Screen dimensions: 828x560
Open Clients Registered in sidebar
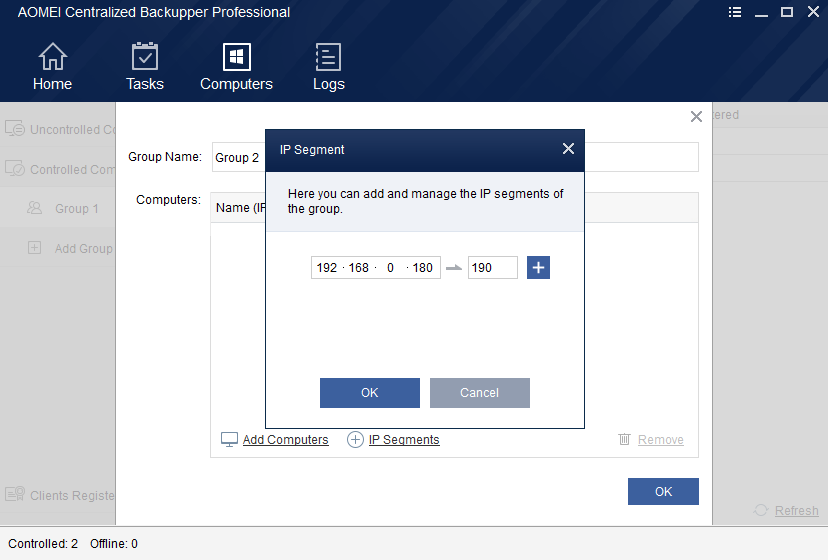pyautogui.click(x=58, y=496)
